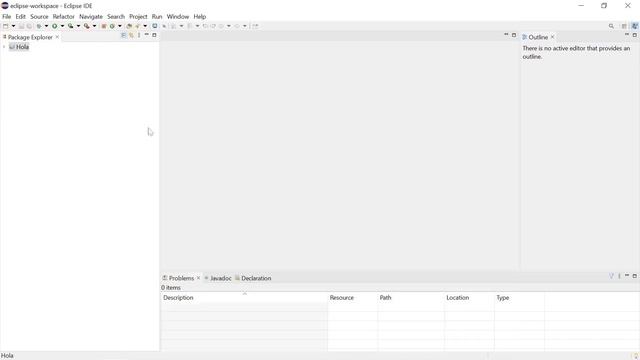This screenshot has height=360, width=640.
Task: Open the Window menu
Action: [x=178, y=17]
